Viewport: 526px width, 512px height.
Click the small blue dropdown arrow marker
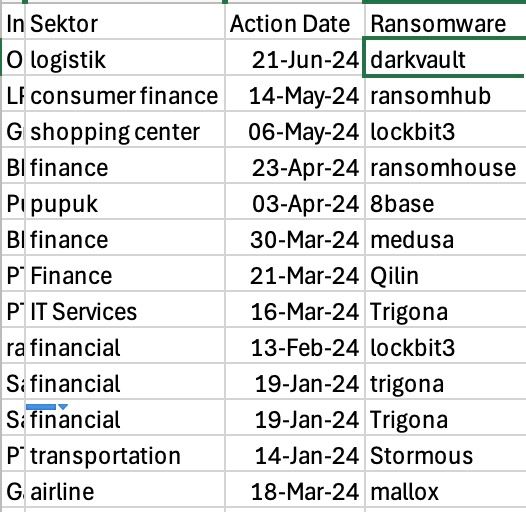coord(63,407)
